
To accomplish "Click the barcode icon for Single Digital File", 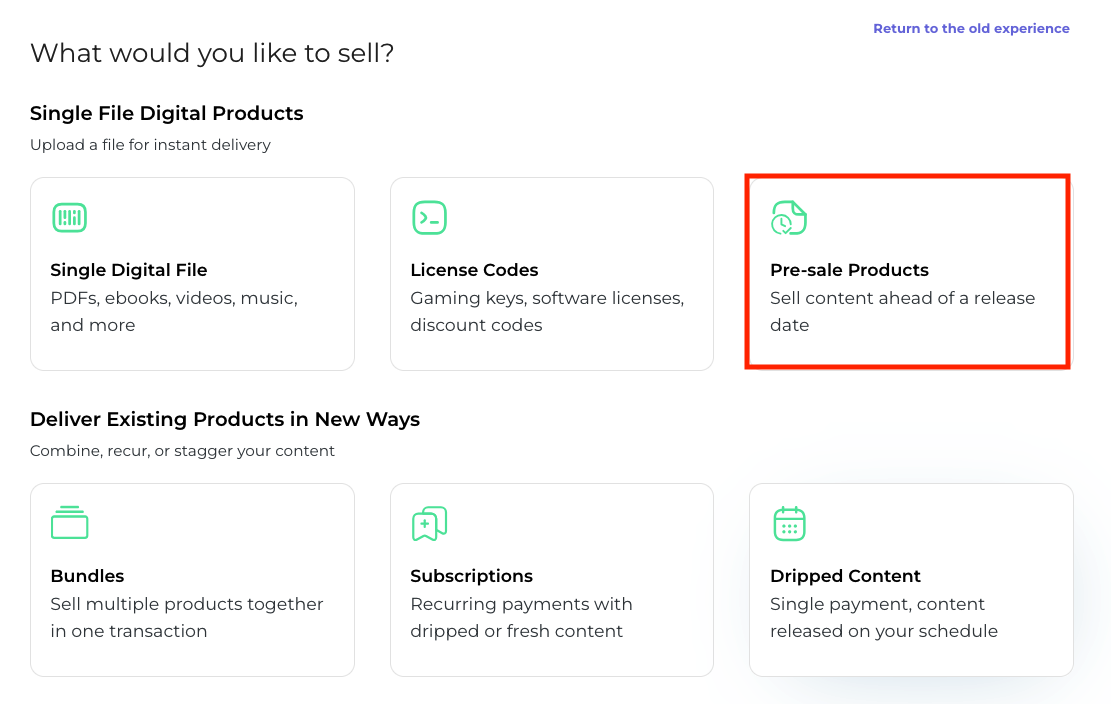I will (x=69, y=218).
